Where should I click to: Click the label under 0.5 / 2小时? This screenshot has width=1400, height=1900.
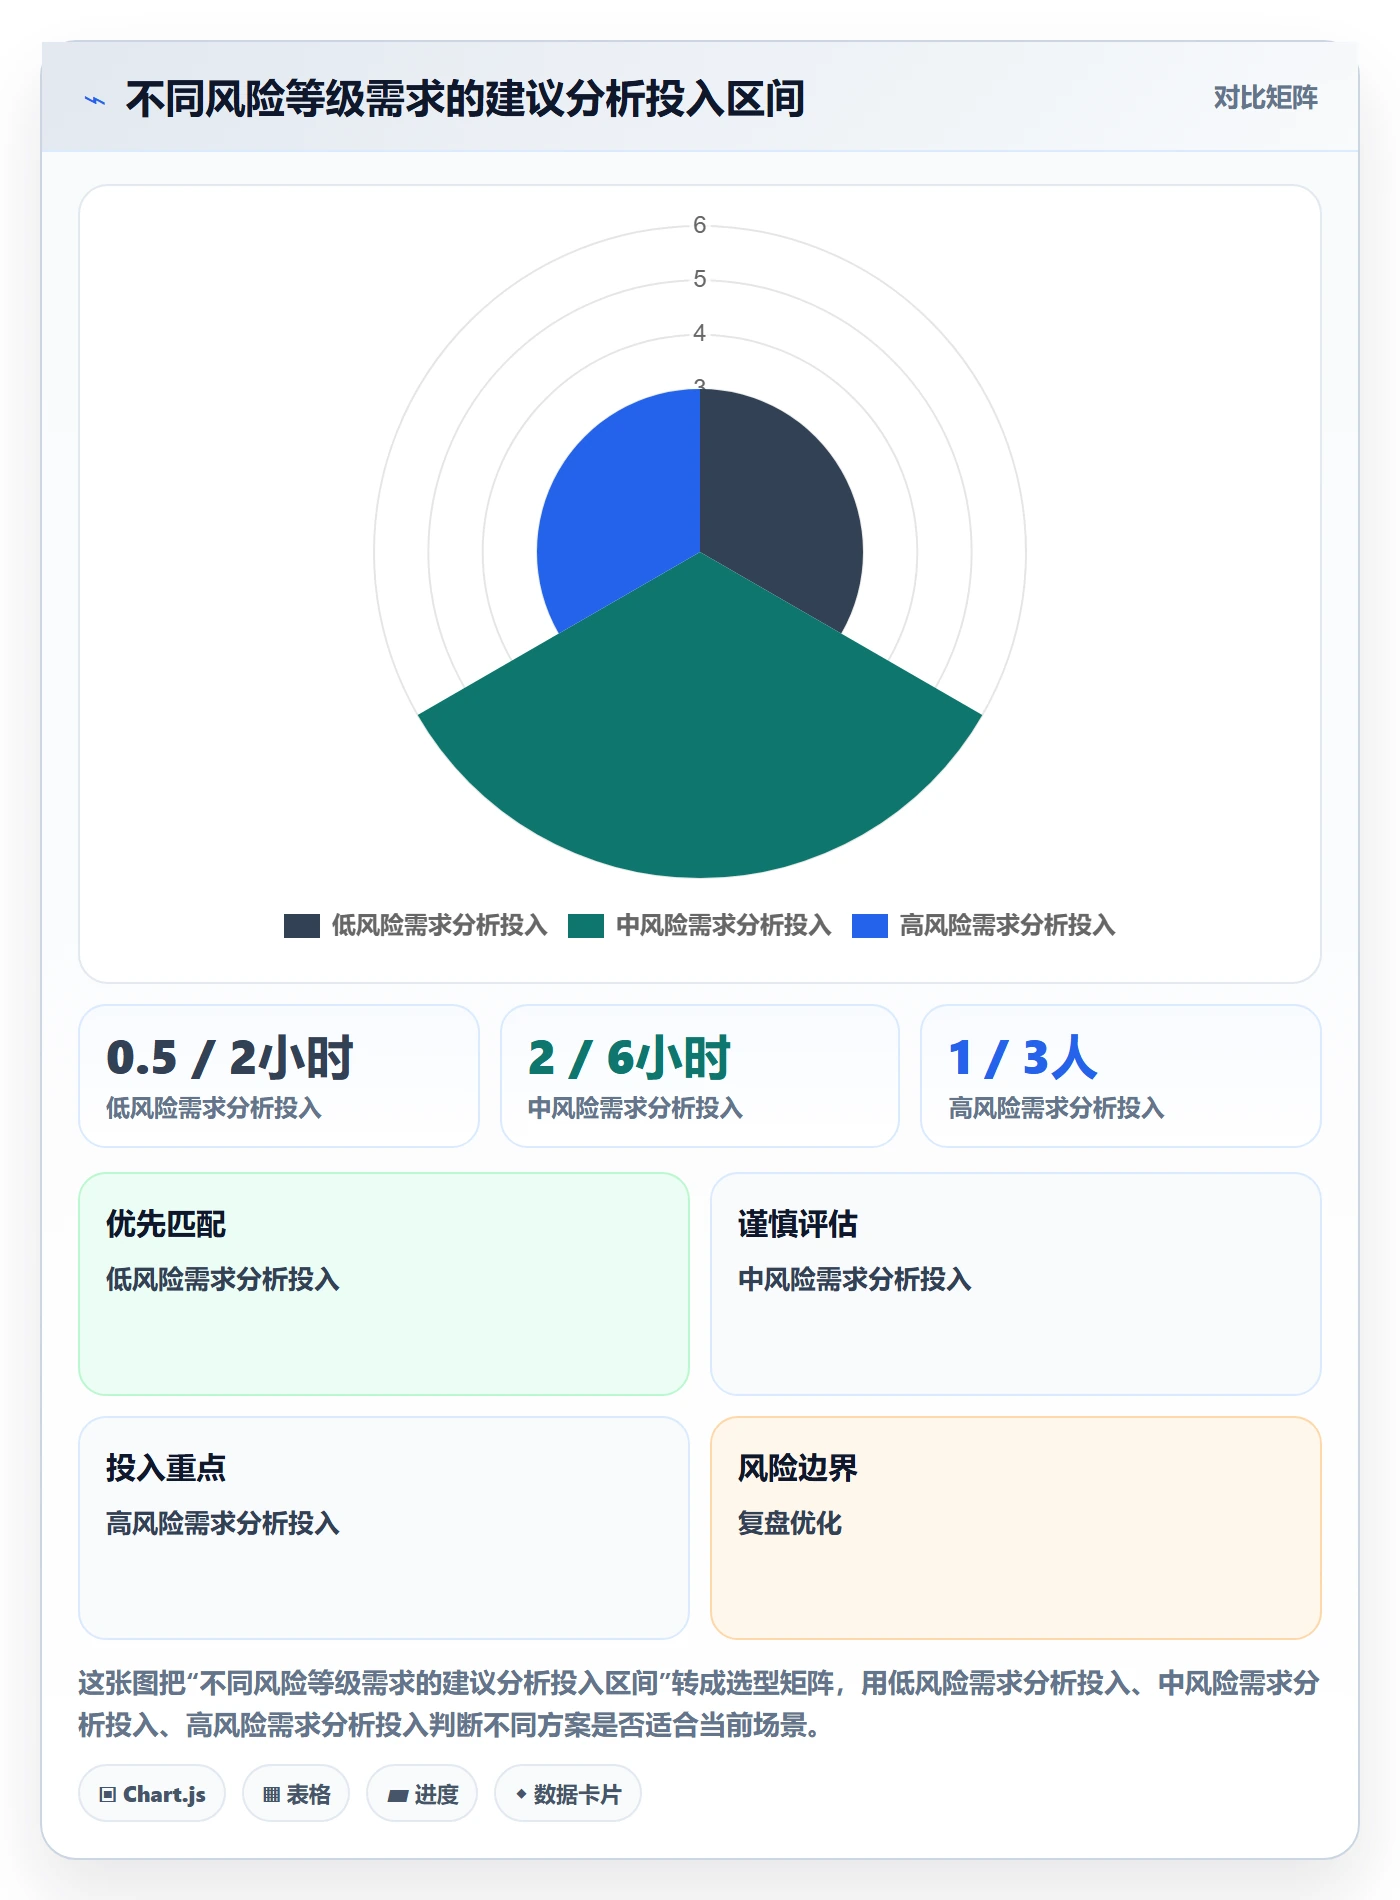214,1108
